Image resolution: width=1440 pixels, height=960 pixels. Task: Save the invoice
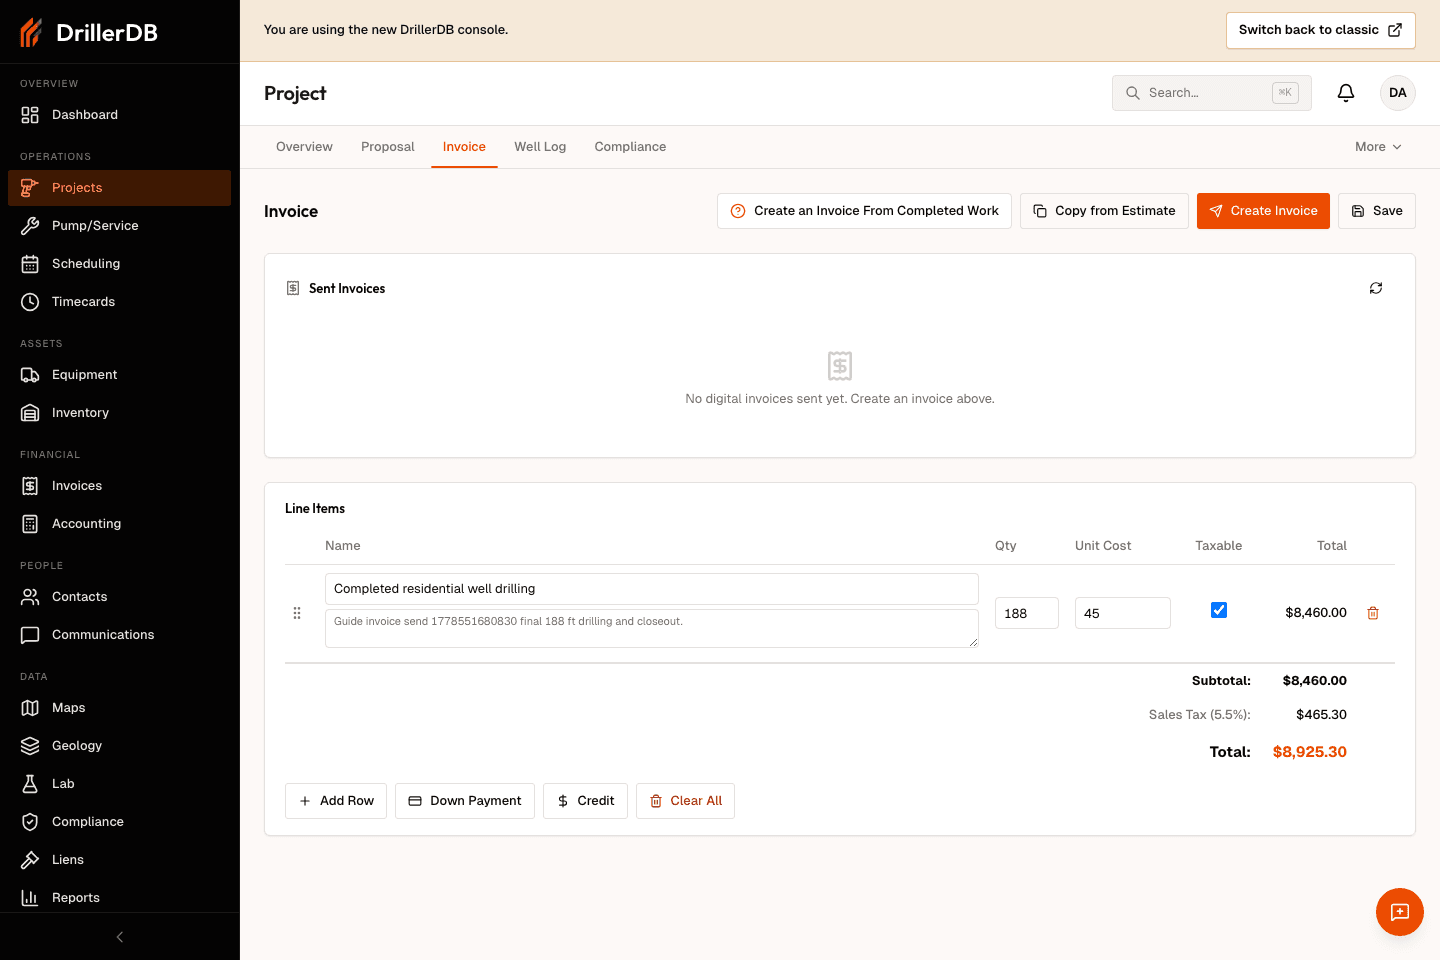tap(1377, 211)
